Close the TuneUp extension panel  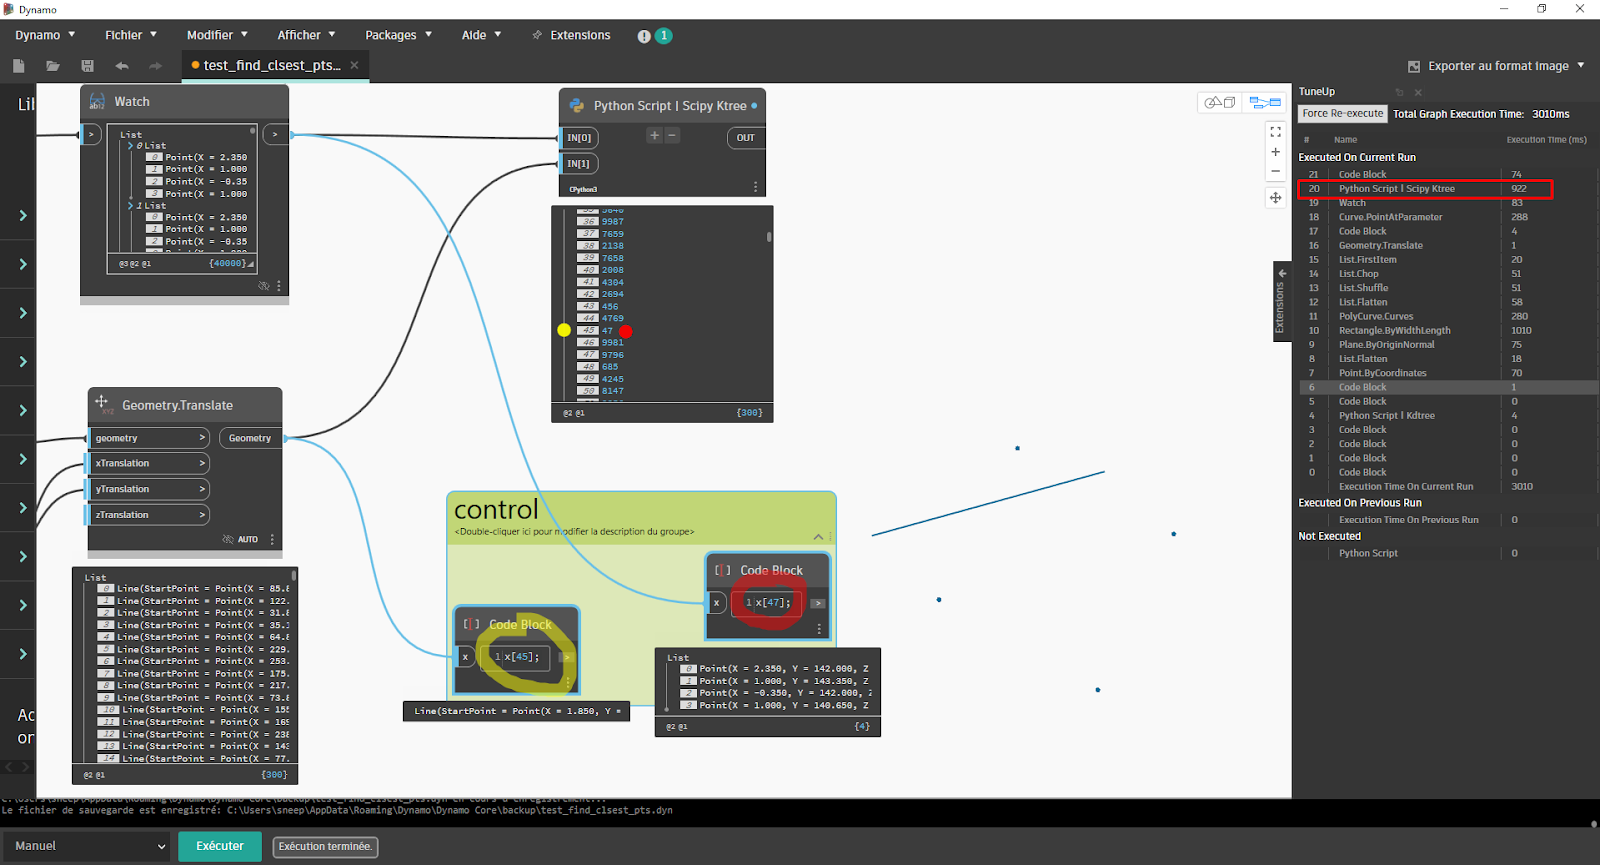[1418, 92]
